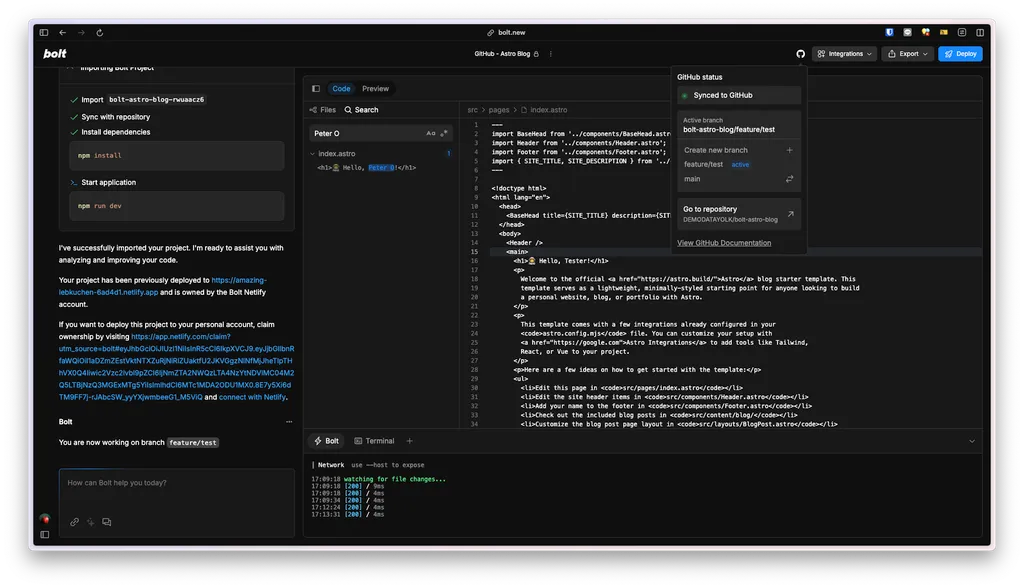Open the GitHub status icon in header

click(x=800, y=54)
